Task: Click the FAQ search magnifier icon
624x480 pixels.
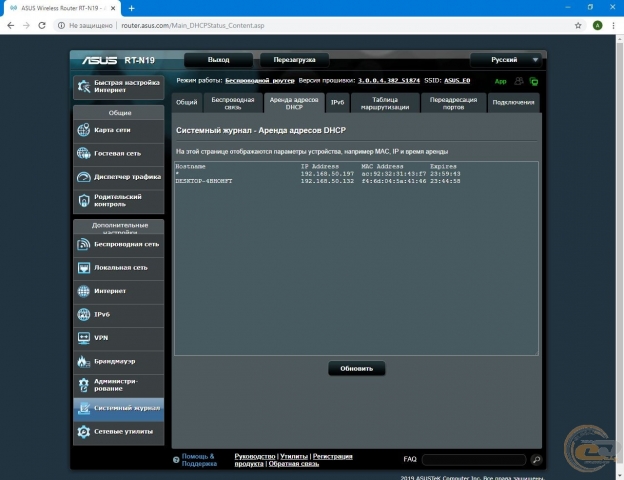Action: click(x=536, y=460)
